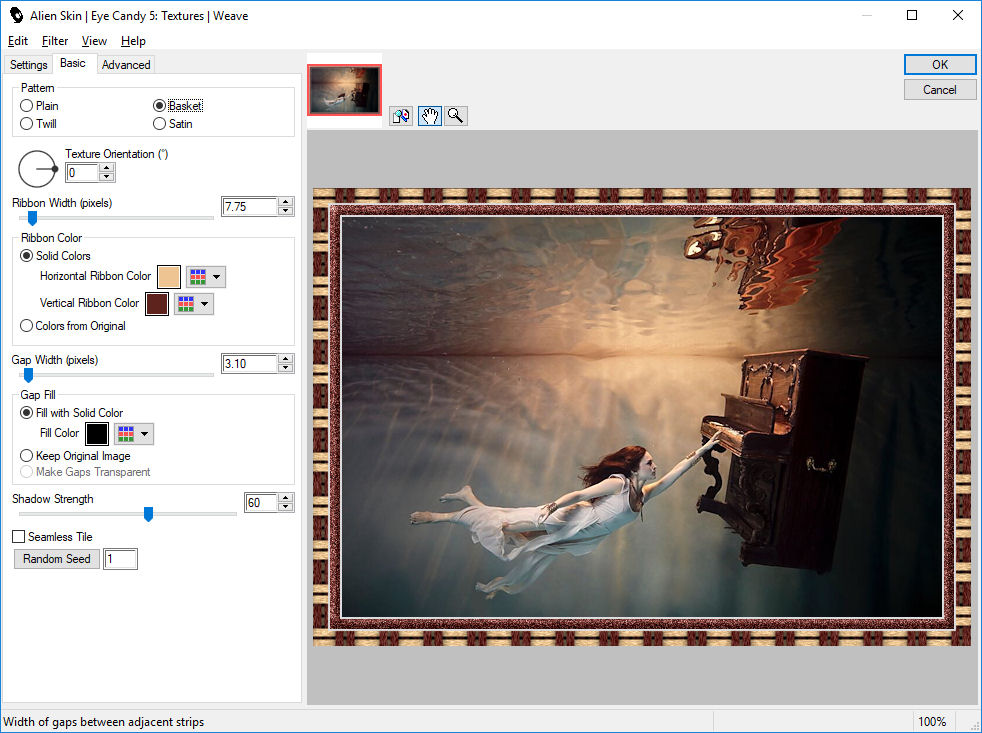Click the Shadow Strength value field
The image size is (982, 733).
point(261,502)
